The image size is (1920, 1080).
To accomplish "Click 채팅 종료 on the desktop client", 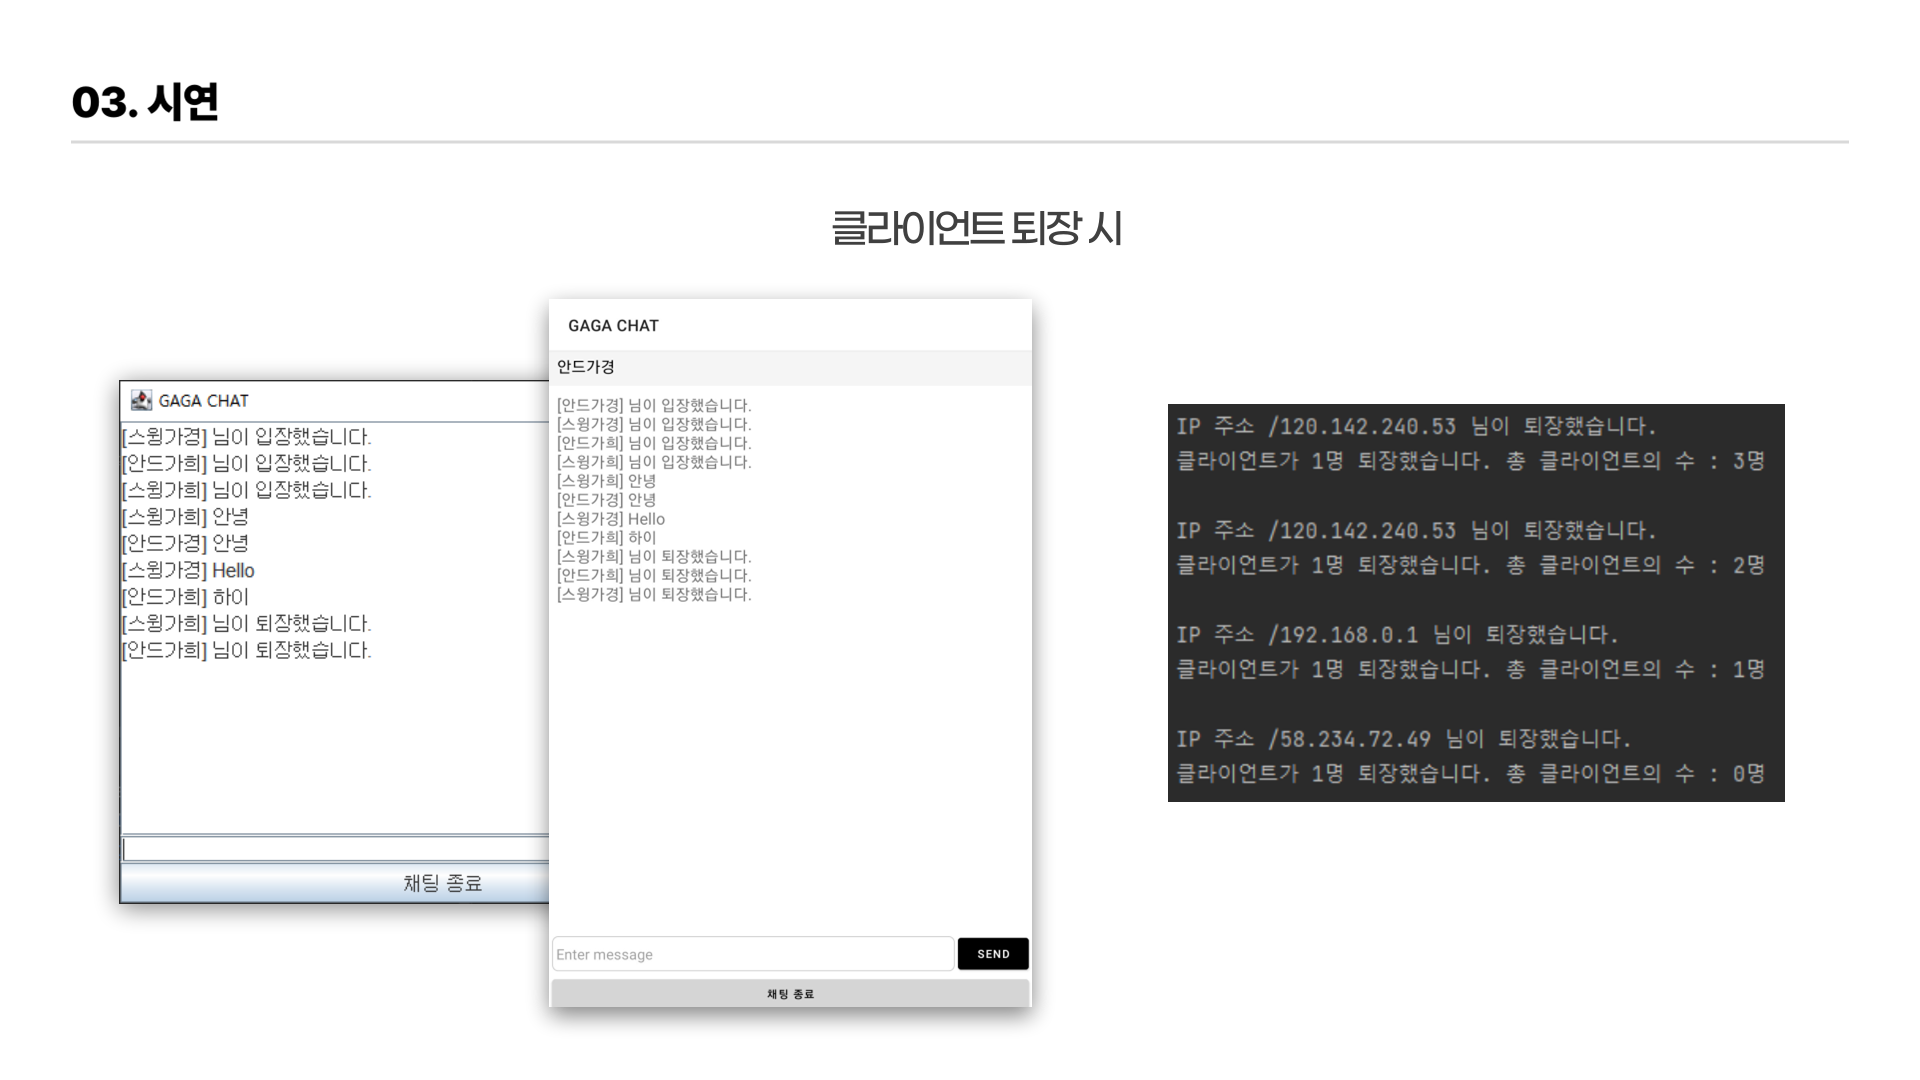I will pos(443,883).
